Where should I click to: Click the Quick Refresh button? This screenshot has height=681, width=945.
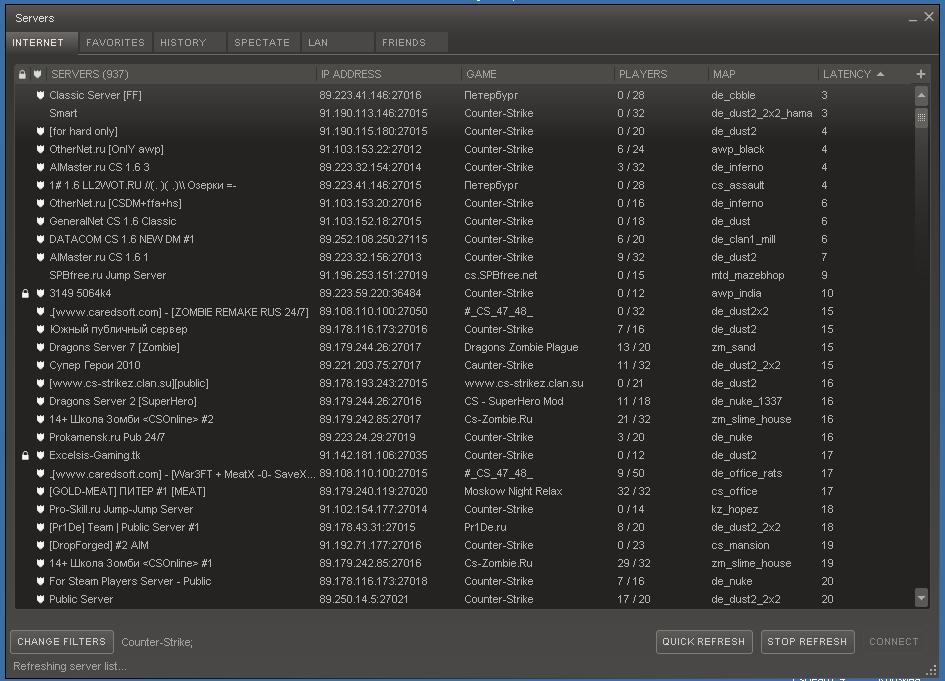(704, 642)
